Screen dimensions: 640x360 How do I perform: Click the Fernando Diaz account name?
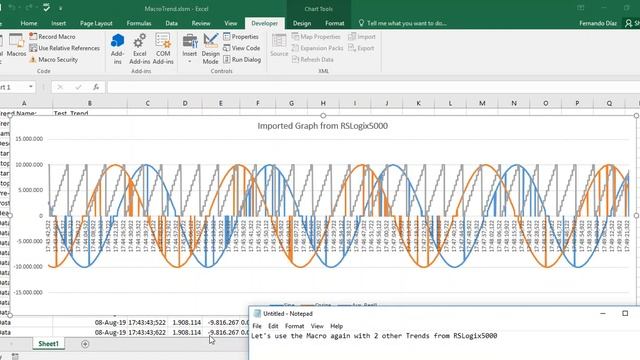pyautogui.click(x=598, y=23)
